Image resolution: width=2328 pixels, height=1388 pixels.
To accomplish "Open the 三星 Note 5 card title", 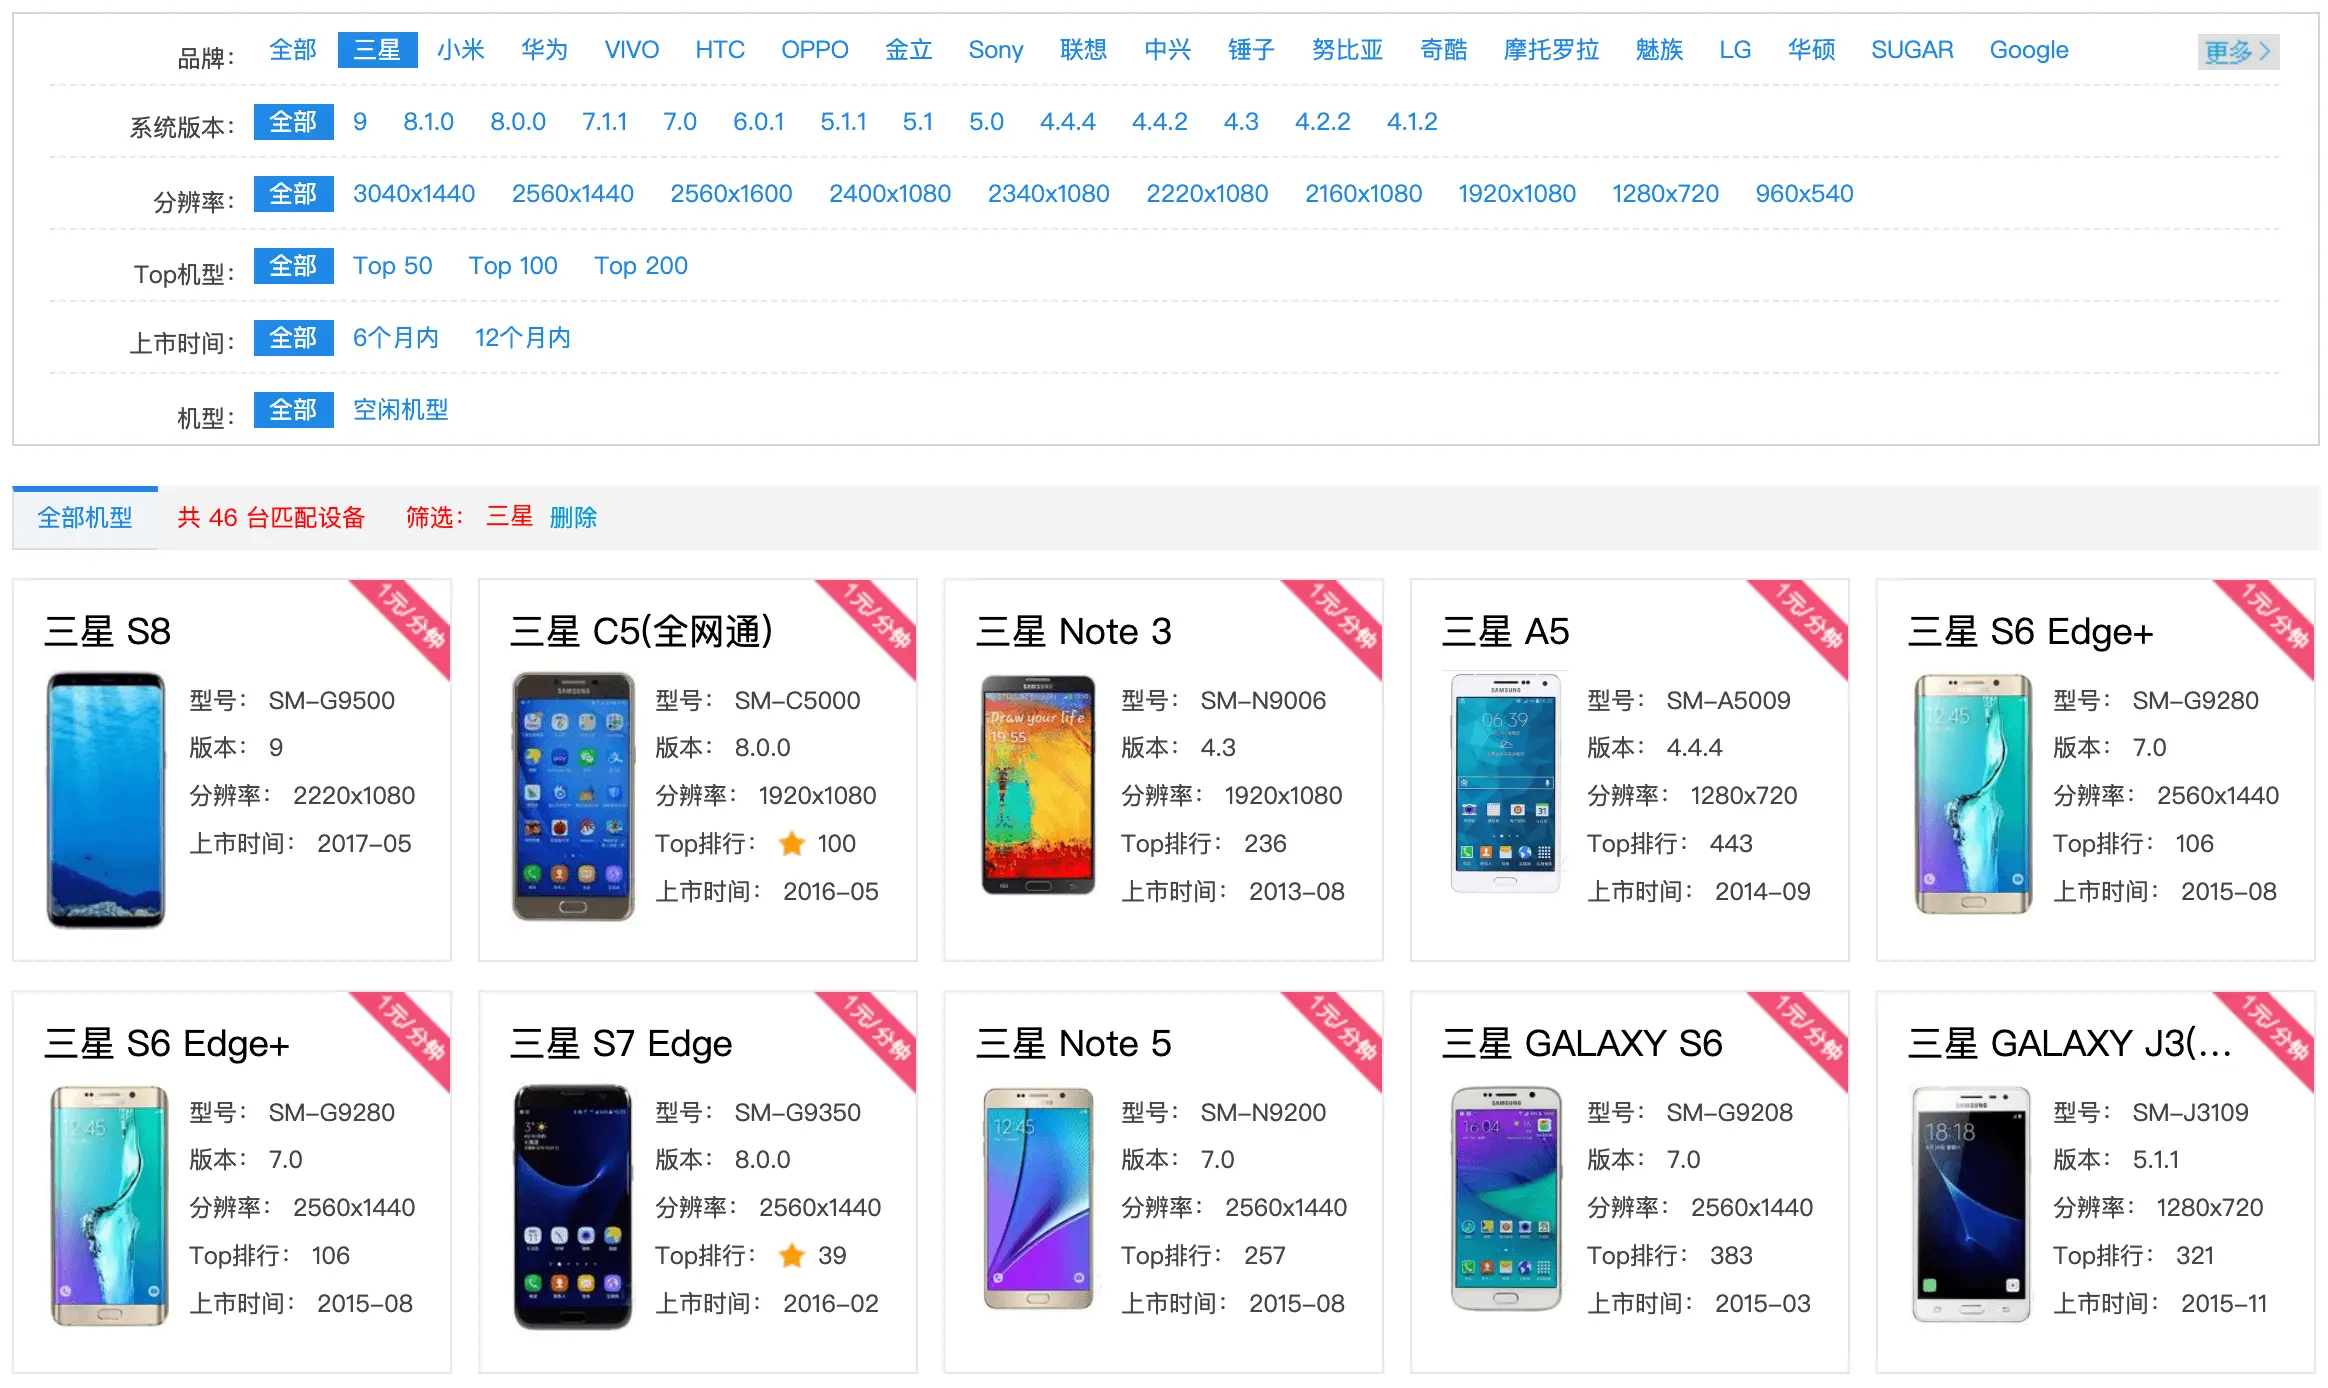I will pyautogui.click(x=1073, y=1044).
